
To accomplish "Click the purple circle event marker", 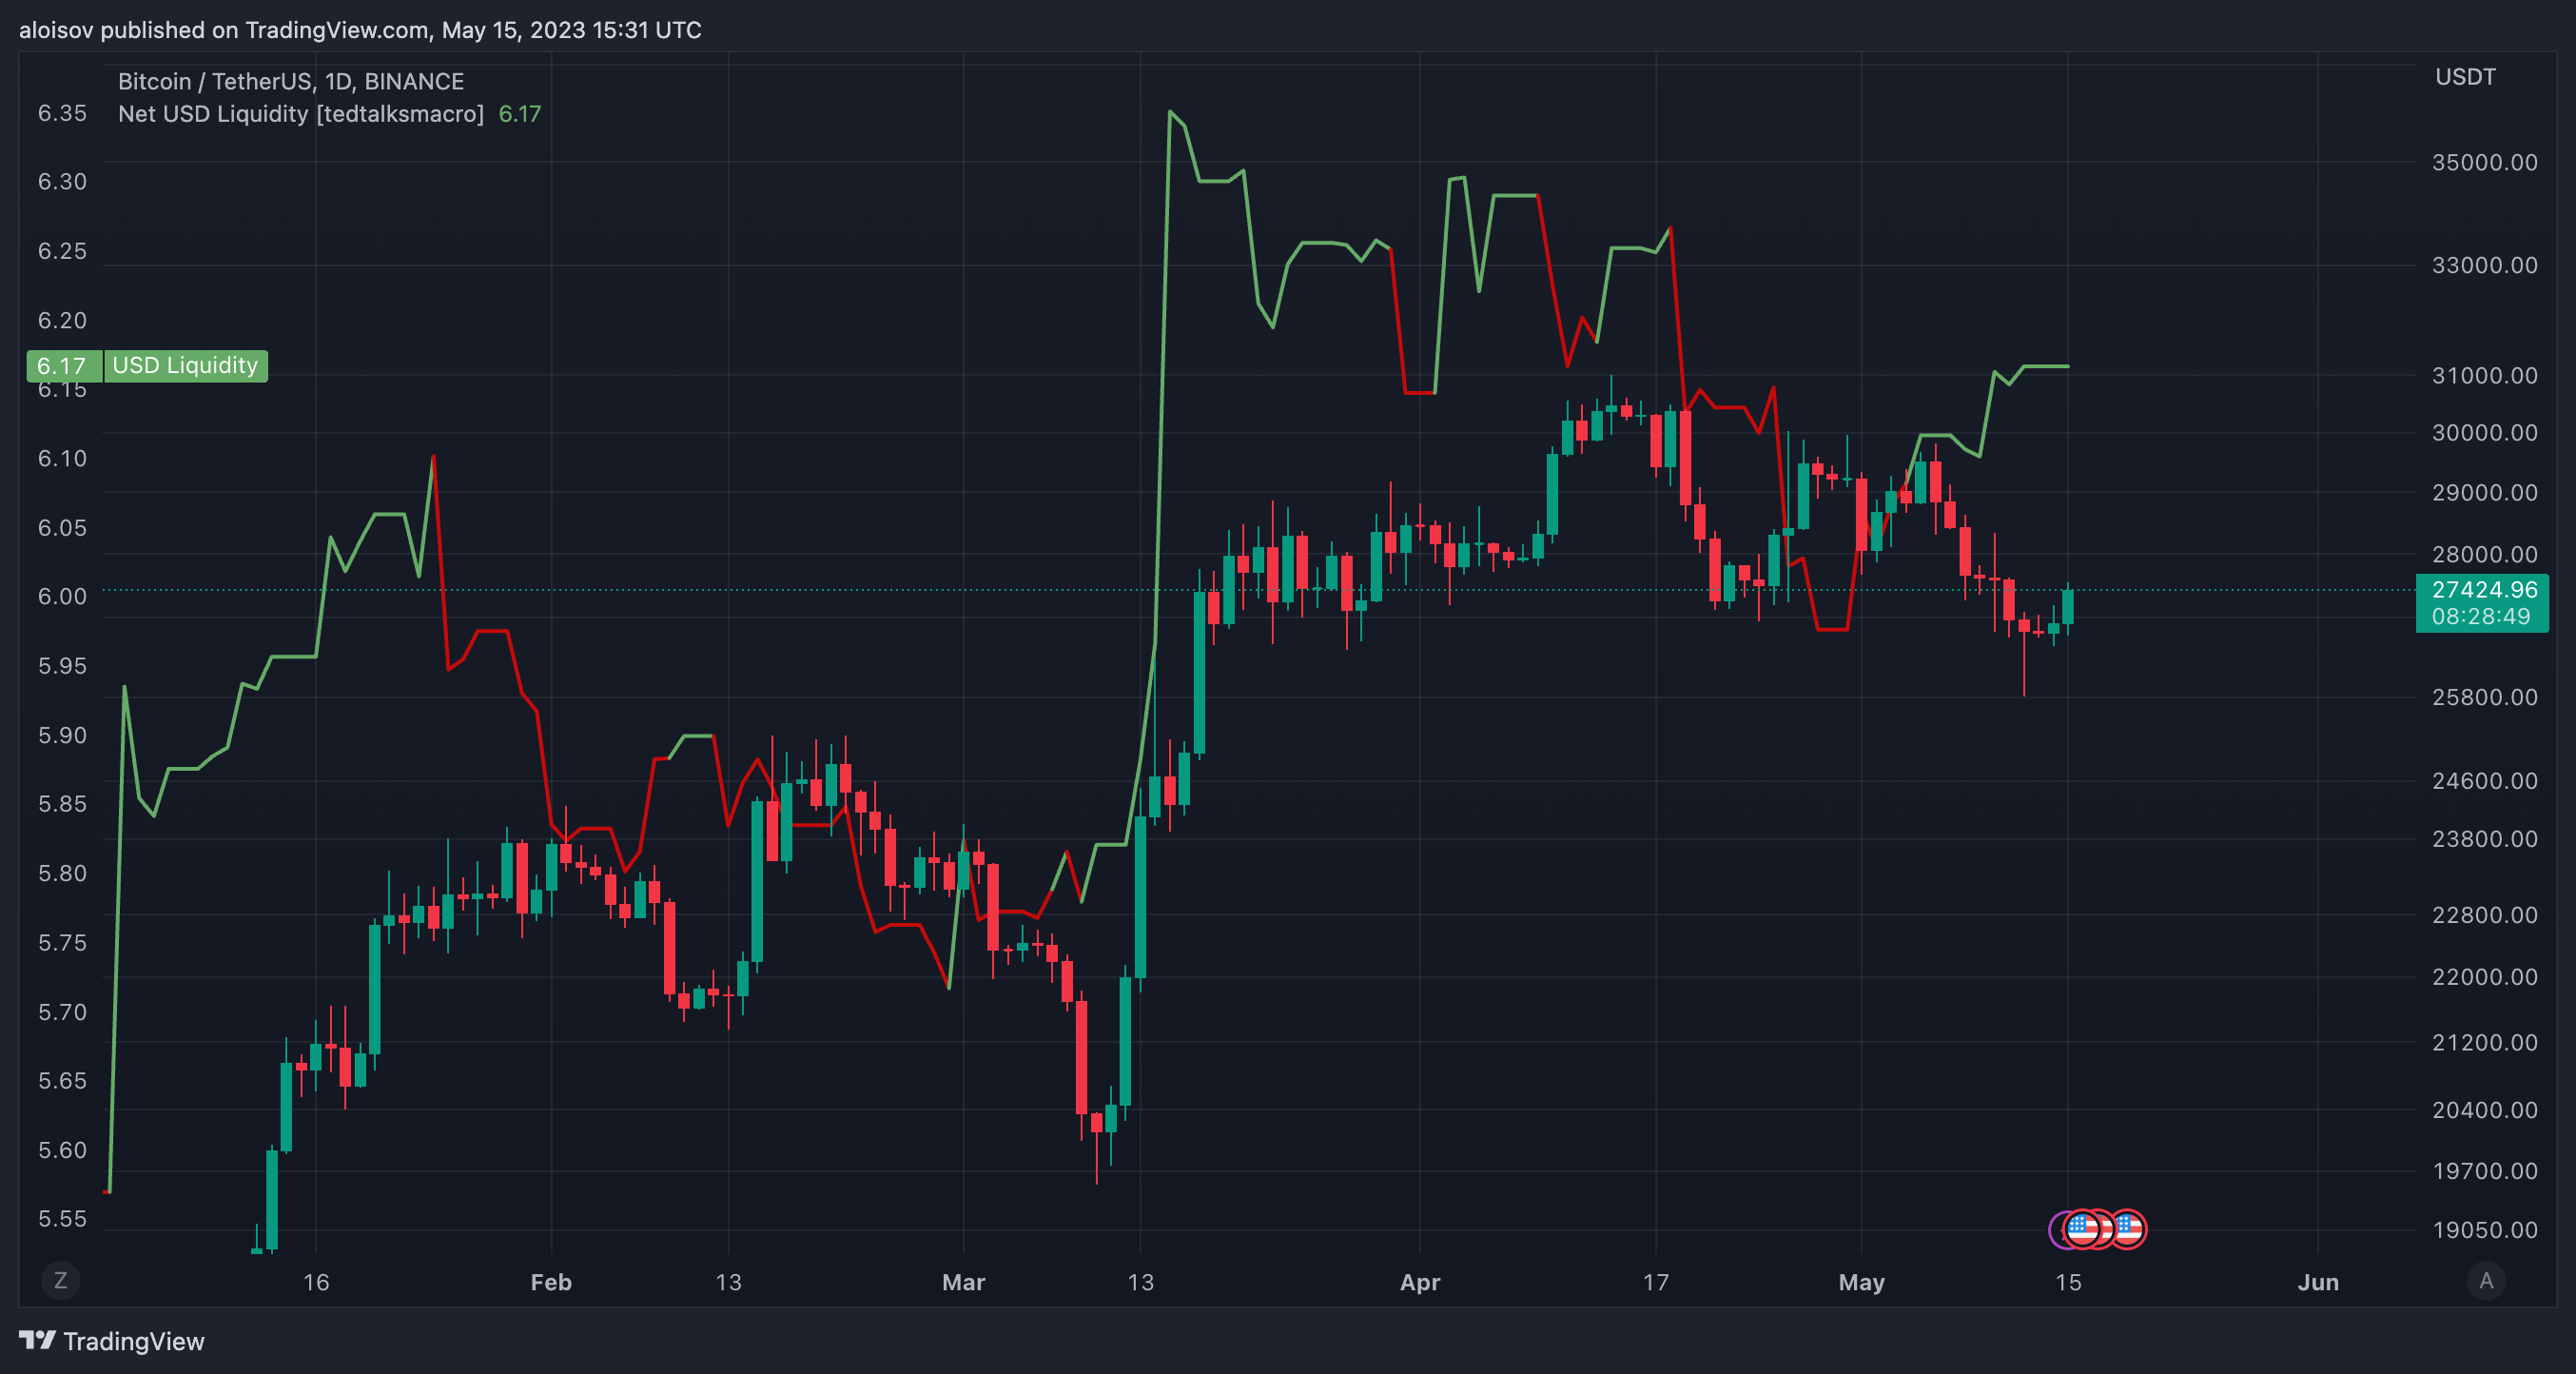I will [x=2056, y=1229].
